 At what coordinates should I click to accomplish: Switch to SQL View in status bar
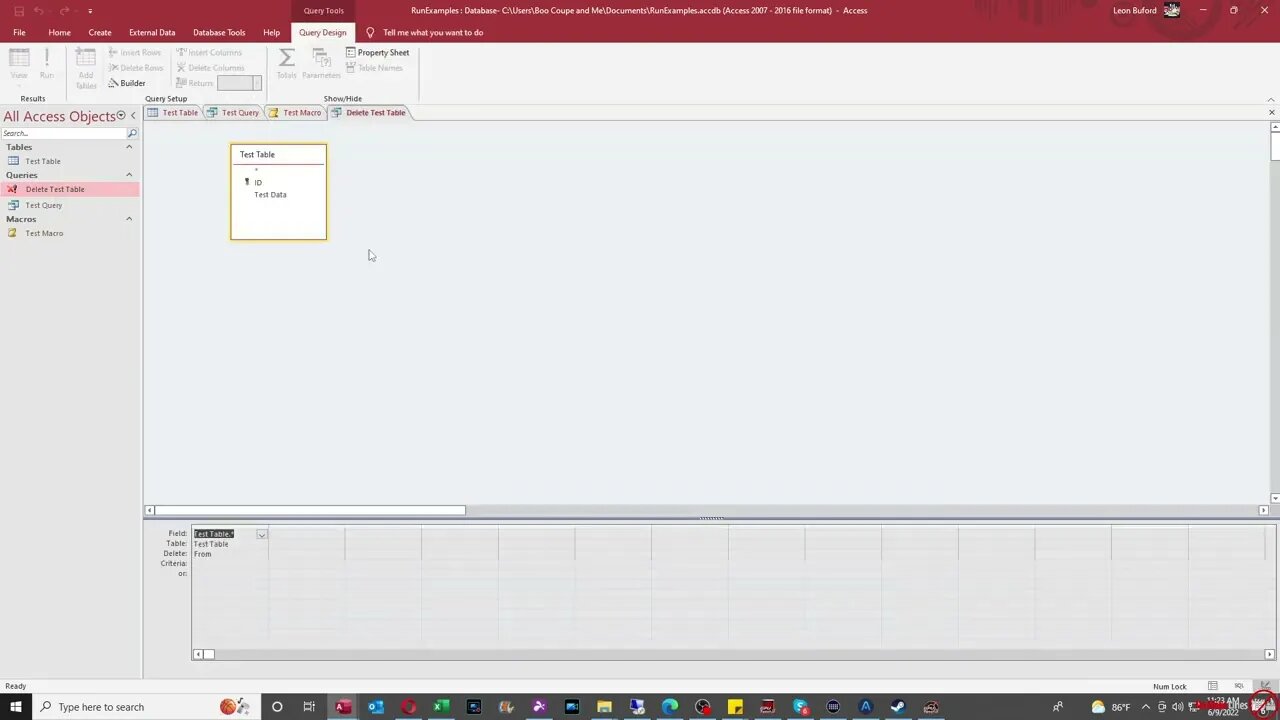(x=1239, y=686)
